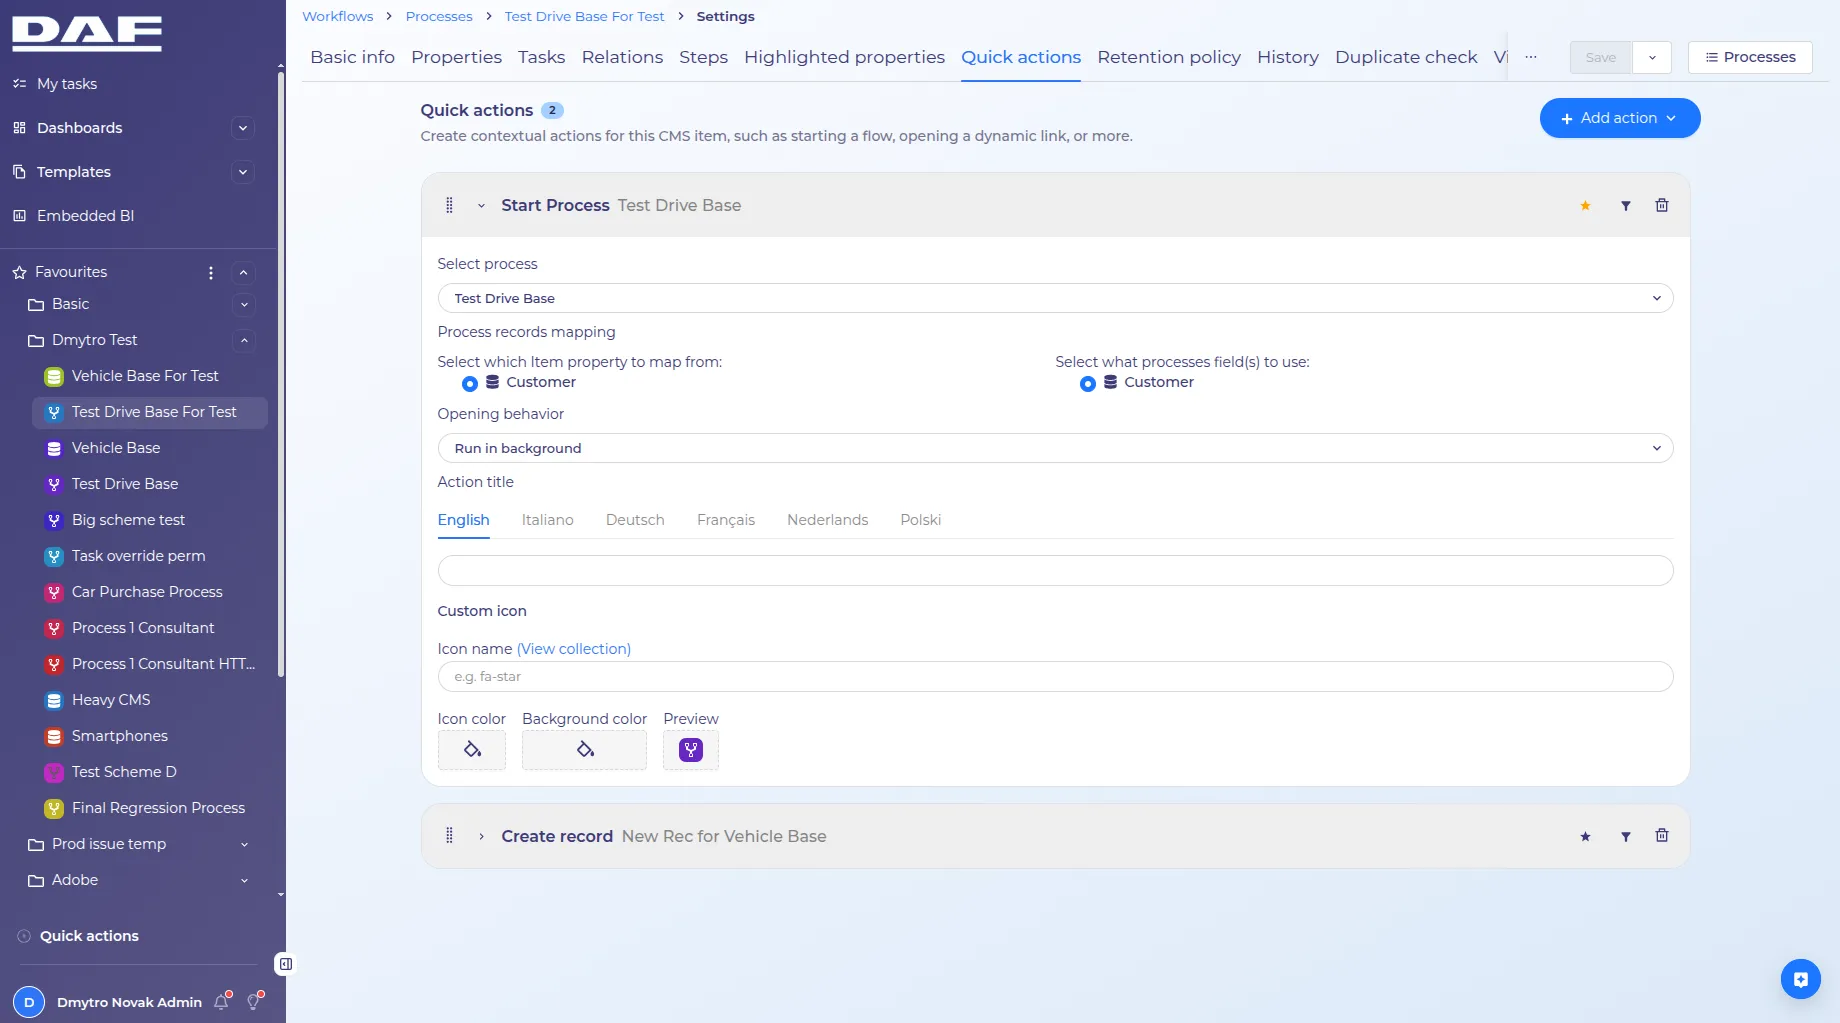Expand the Templates menu chevron
The image size is (1840, 1023).
point(242,172)
